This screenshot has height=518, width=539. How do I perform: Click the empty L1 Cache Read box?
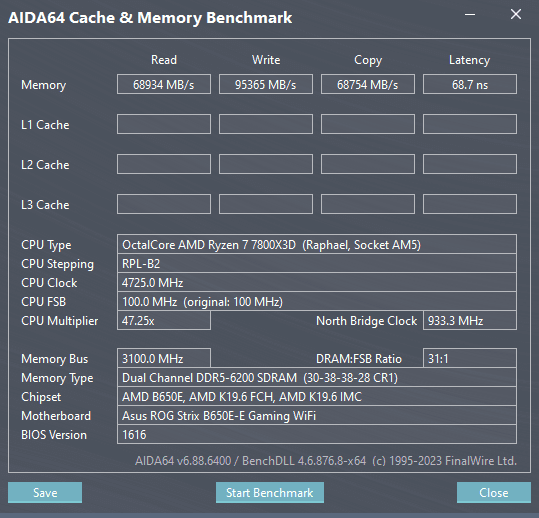tap(164, 124)
